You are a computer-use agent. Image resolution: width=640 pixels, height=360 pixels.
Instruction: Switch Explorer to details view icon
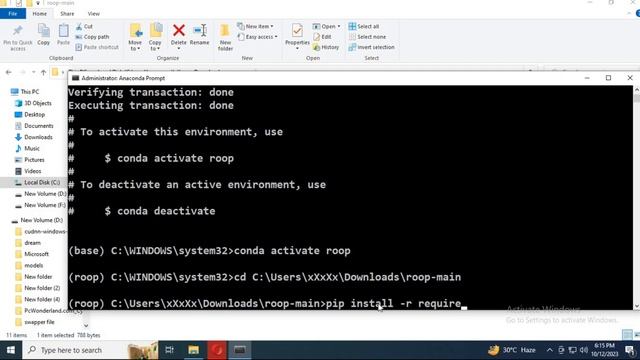(627, 335)
